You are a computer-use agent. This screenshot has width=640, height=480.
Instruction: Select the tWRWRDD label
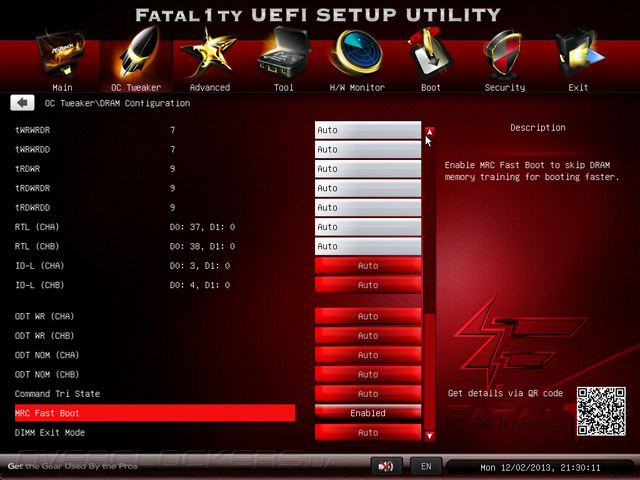pos(33,149)
